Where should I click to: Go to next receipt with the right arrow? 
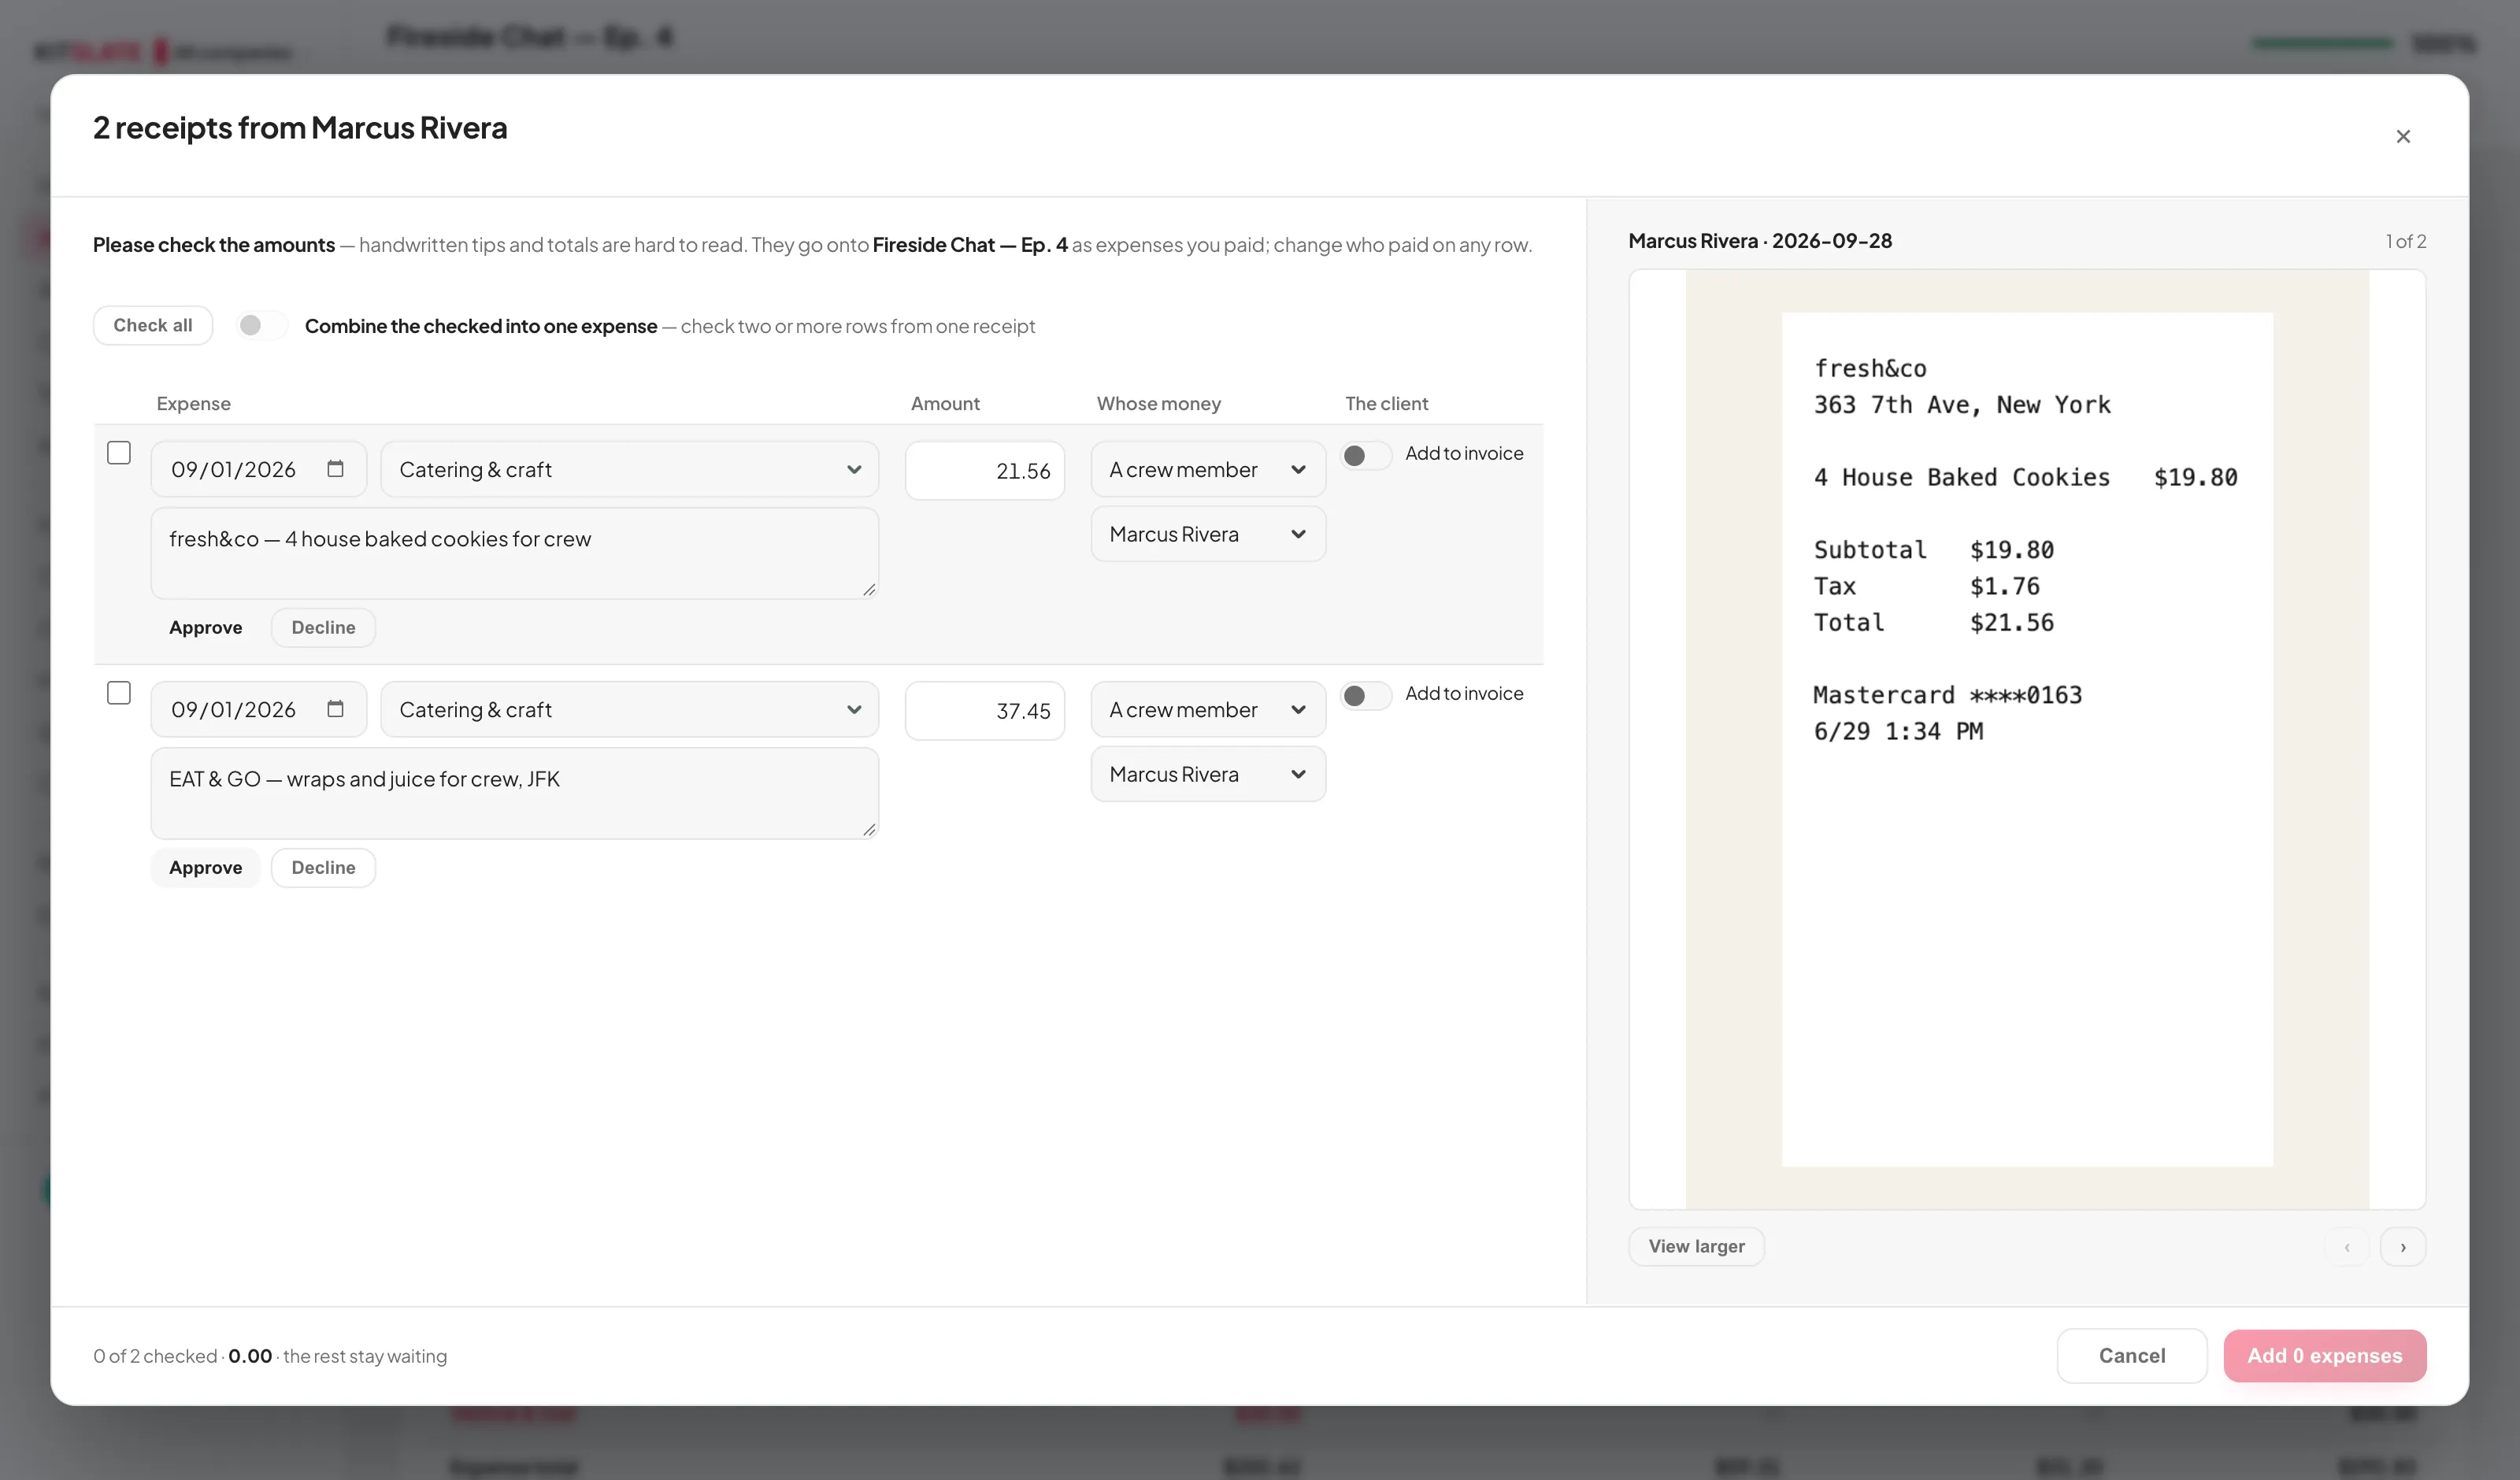(x=2403, y=1246)
